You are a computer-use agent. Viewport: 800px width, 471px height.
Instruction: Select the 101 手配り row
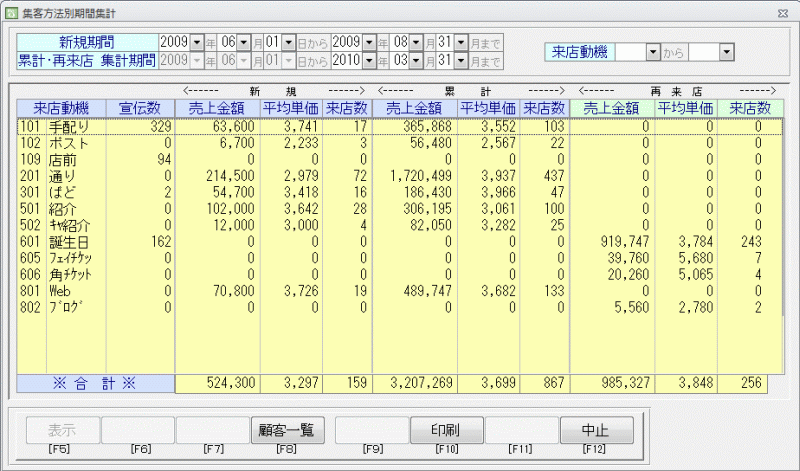pos(399,126)
